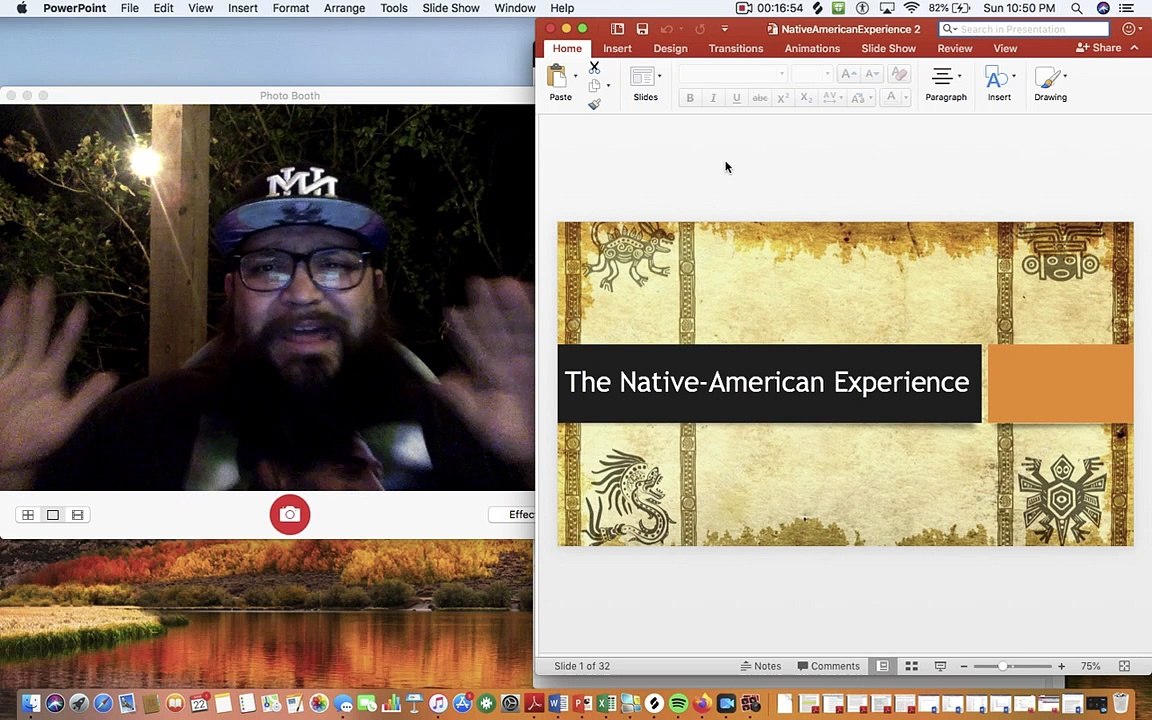
Task: Open the Design ribbon tab
Action: tap(670, 48)
